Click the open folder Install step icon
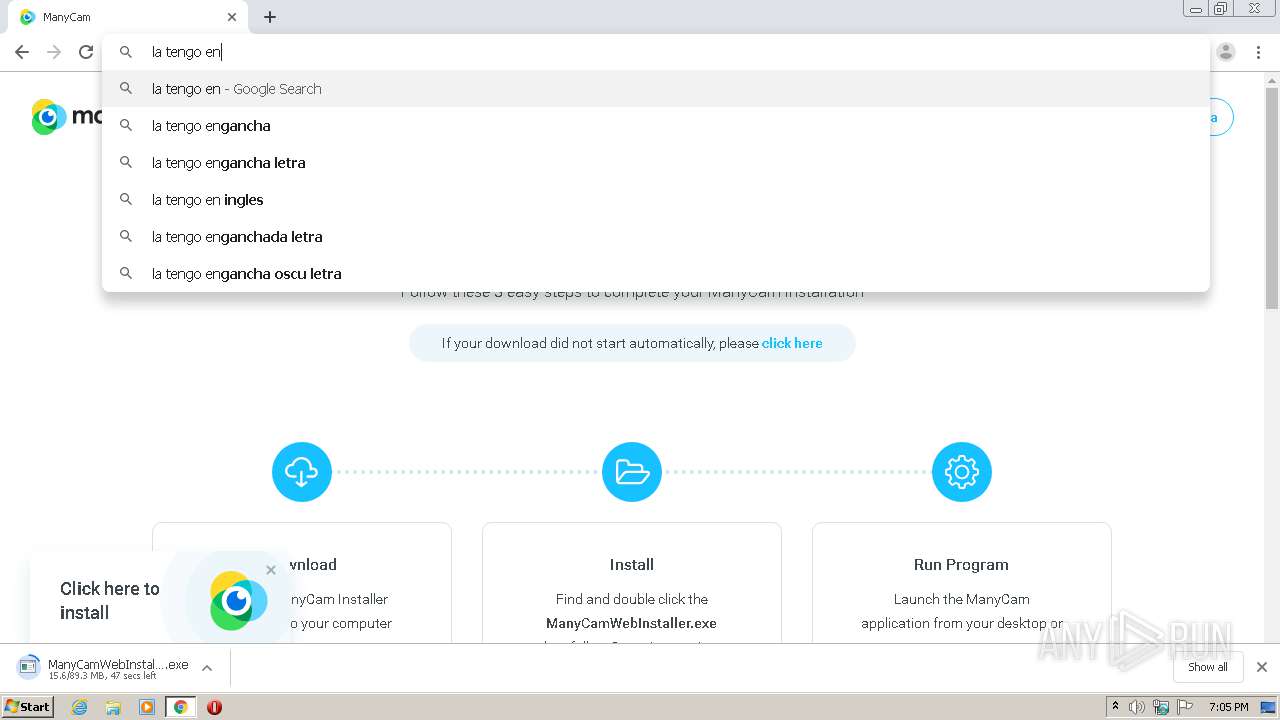Viewport: 1280px width, 720px height. [632, 472]
